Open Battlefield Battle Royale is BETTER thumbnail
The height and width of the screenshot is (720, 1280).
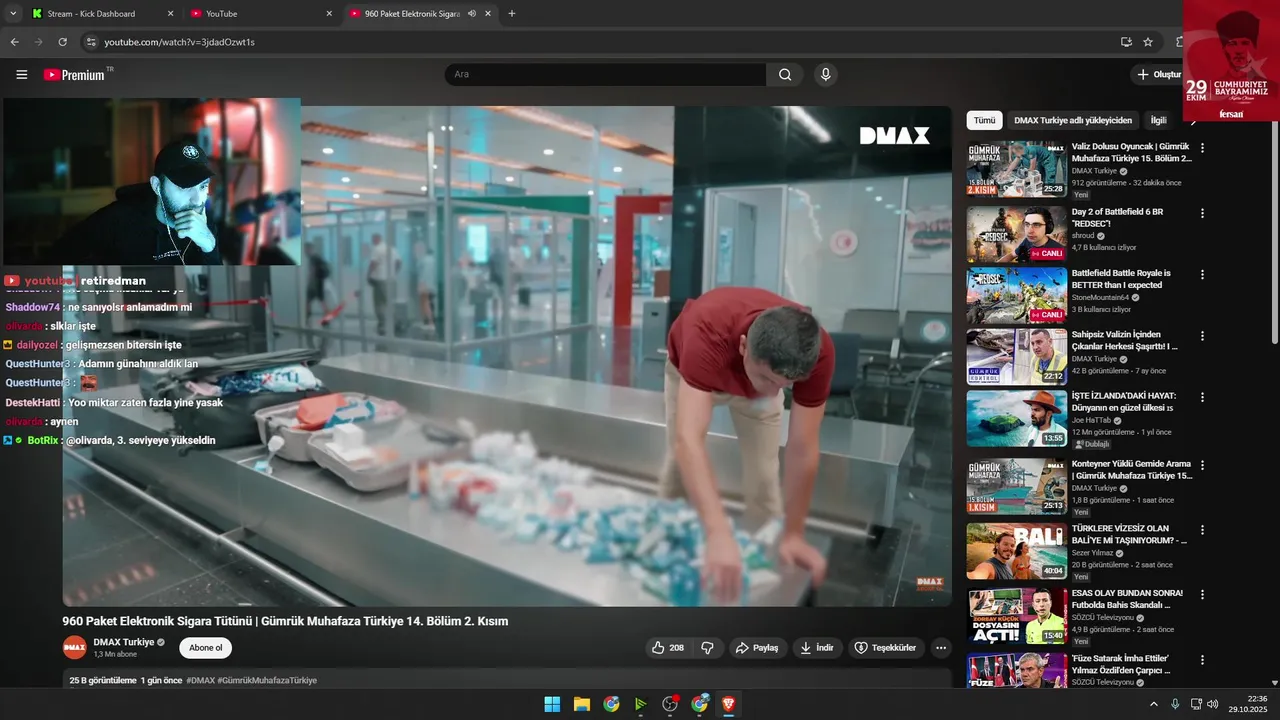[1016, 295]
